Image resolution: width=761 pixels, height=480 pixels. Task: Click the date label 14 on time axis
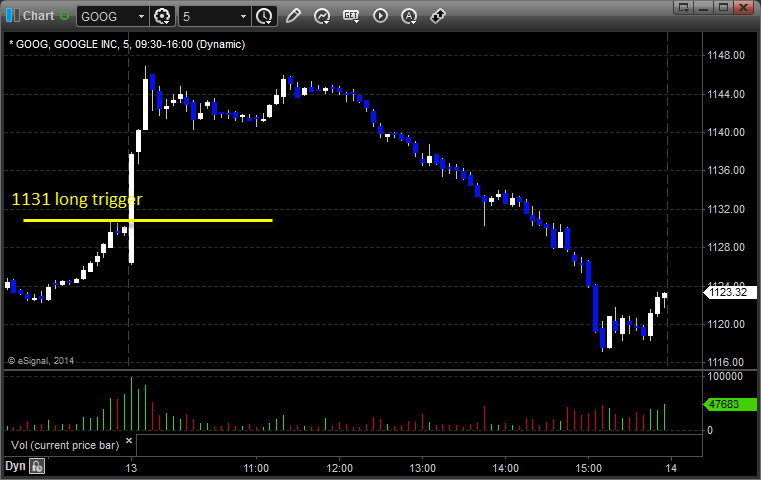pyautogui.click(x=671, y=468)
